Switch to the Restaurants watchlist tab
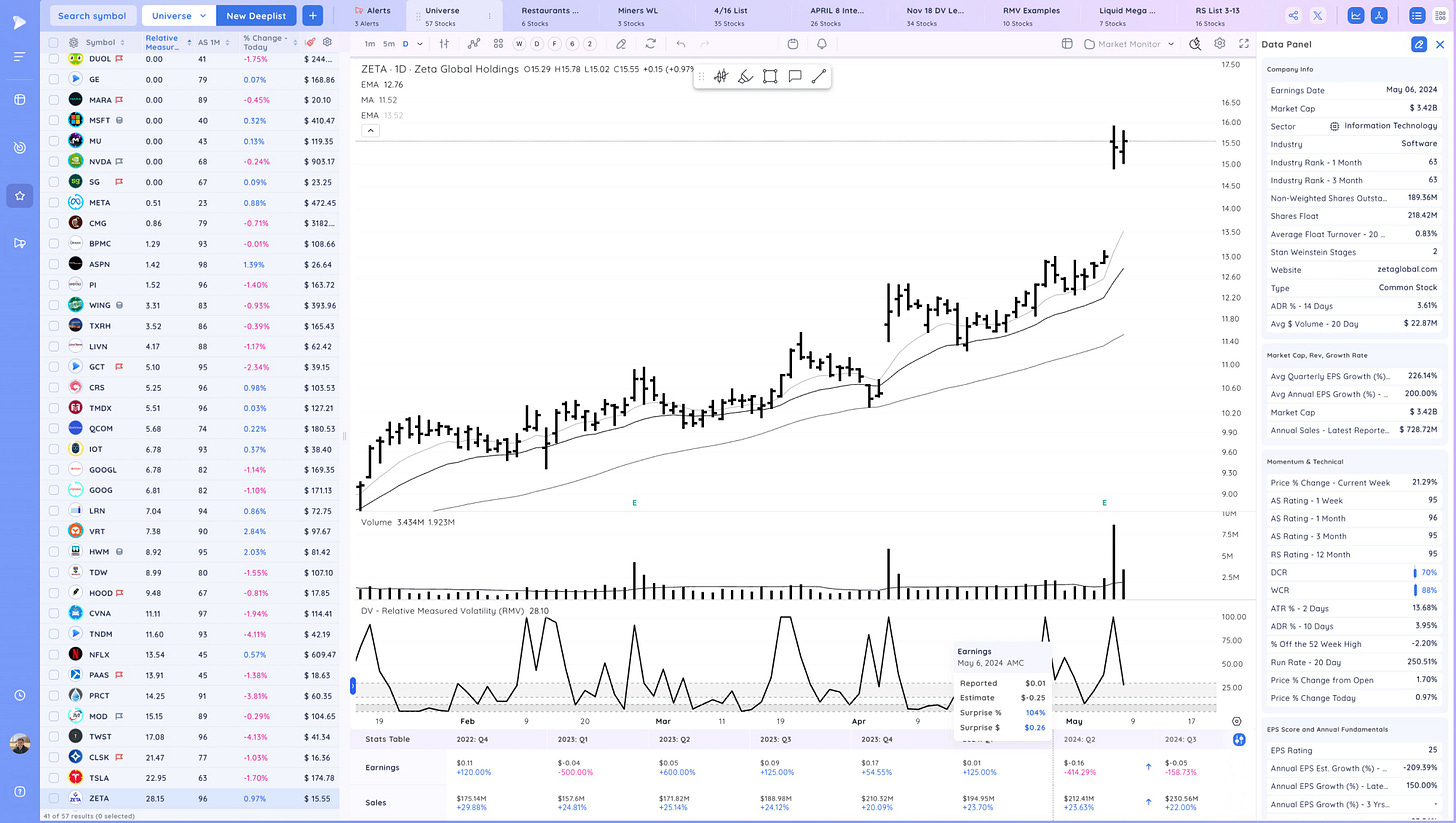 click(x=550, y=16)
